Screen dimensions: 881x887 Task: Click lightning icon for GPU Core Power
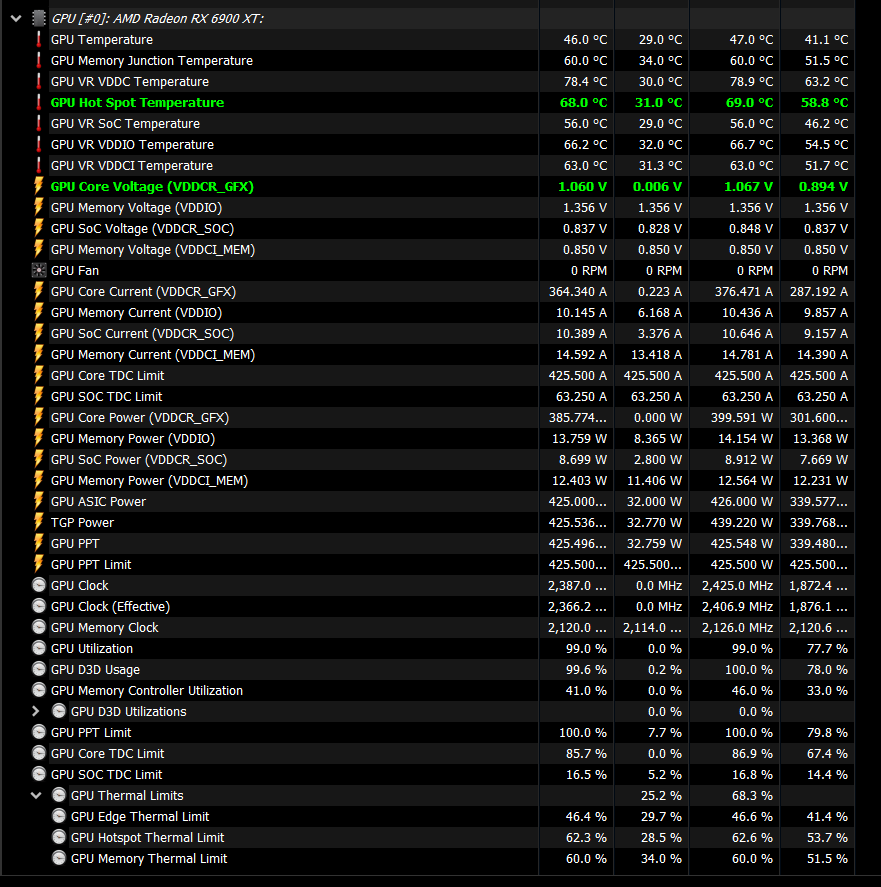38,417
